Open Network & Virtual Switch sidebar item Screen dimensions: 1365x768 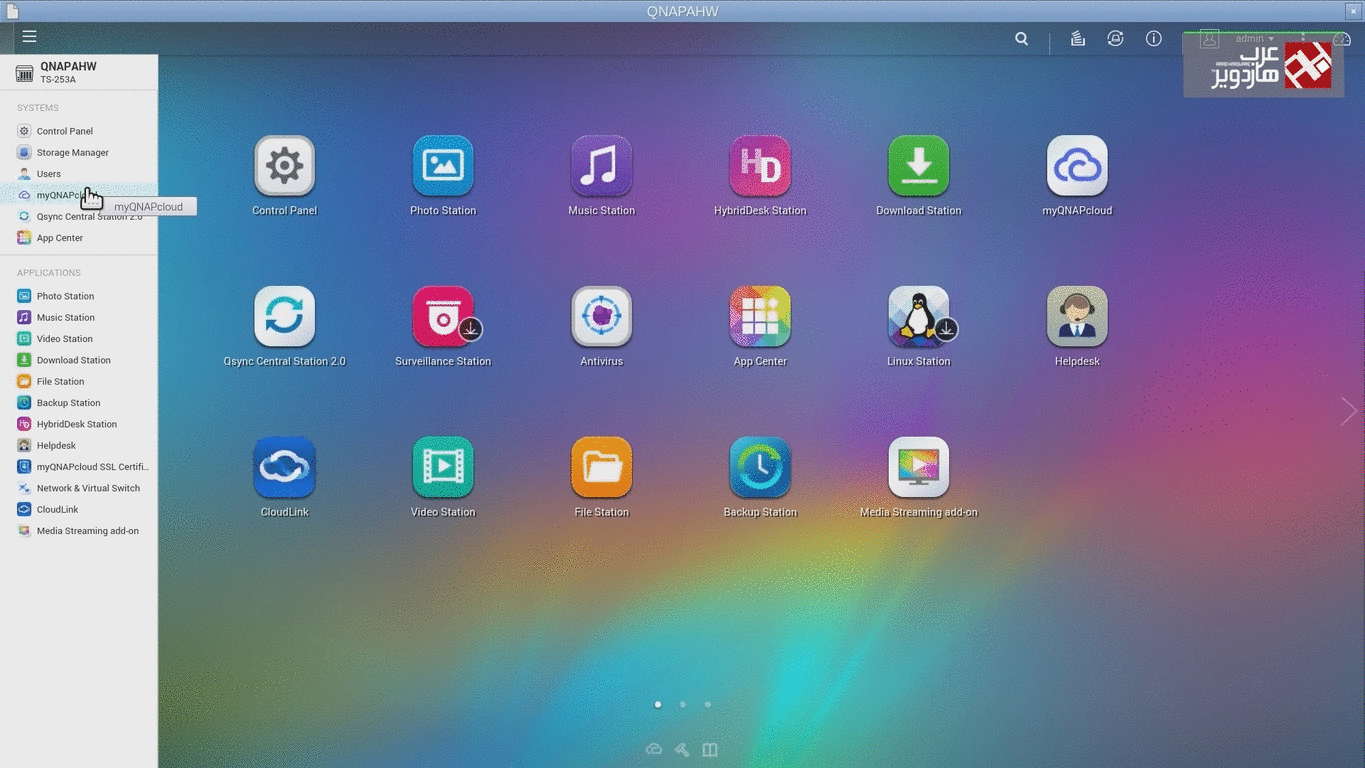[x=79, y=488]
